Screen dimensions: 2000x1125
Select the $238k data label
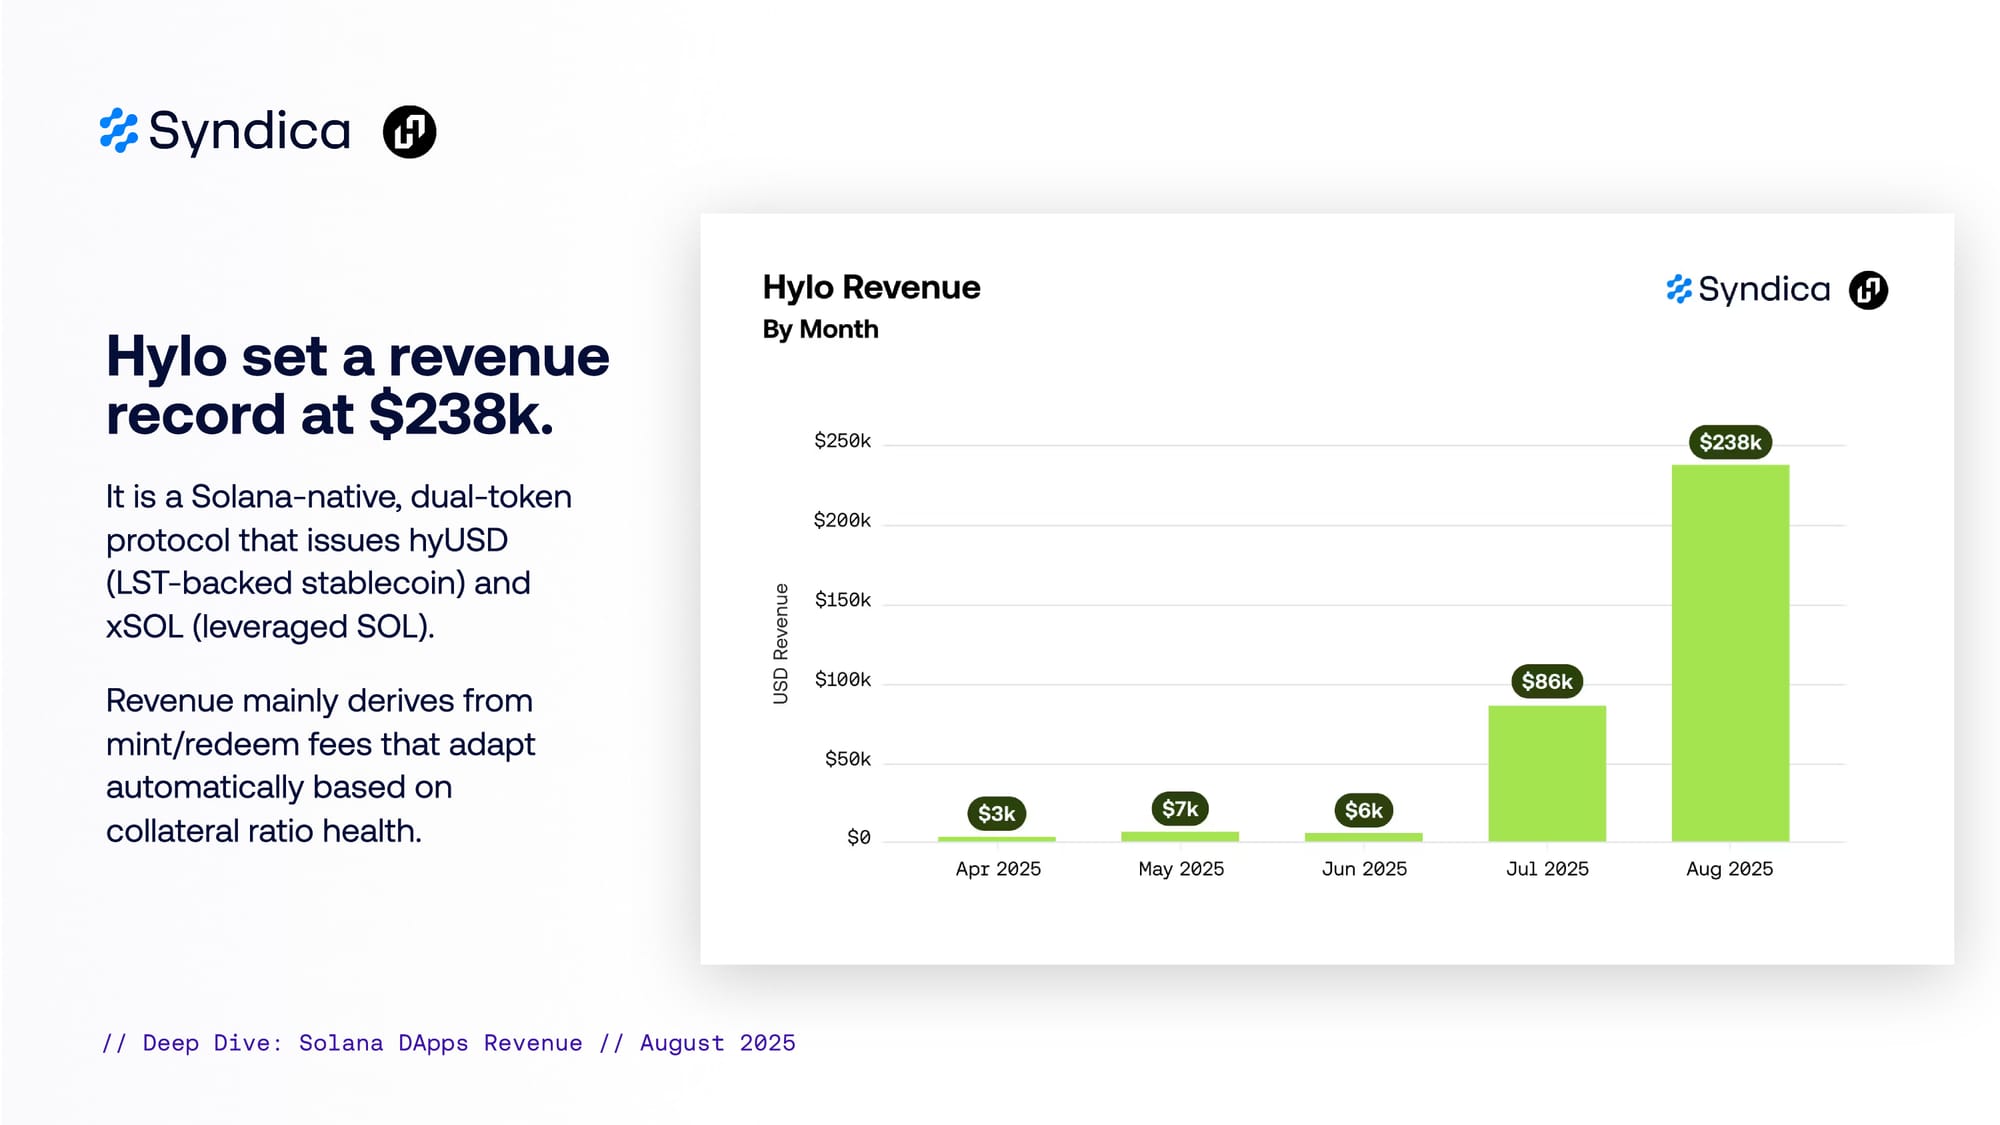1730,442
